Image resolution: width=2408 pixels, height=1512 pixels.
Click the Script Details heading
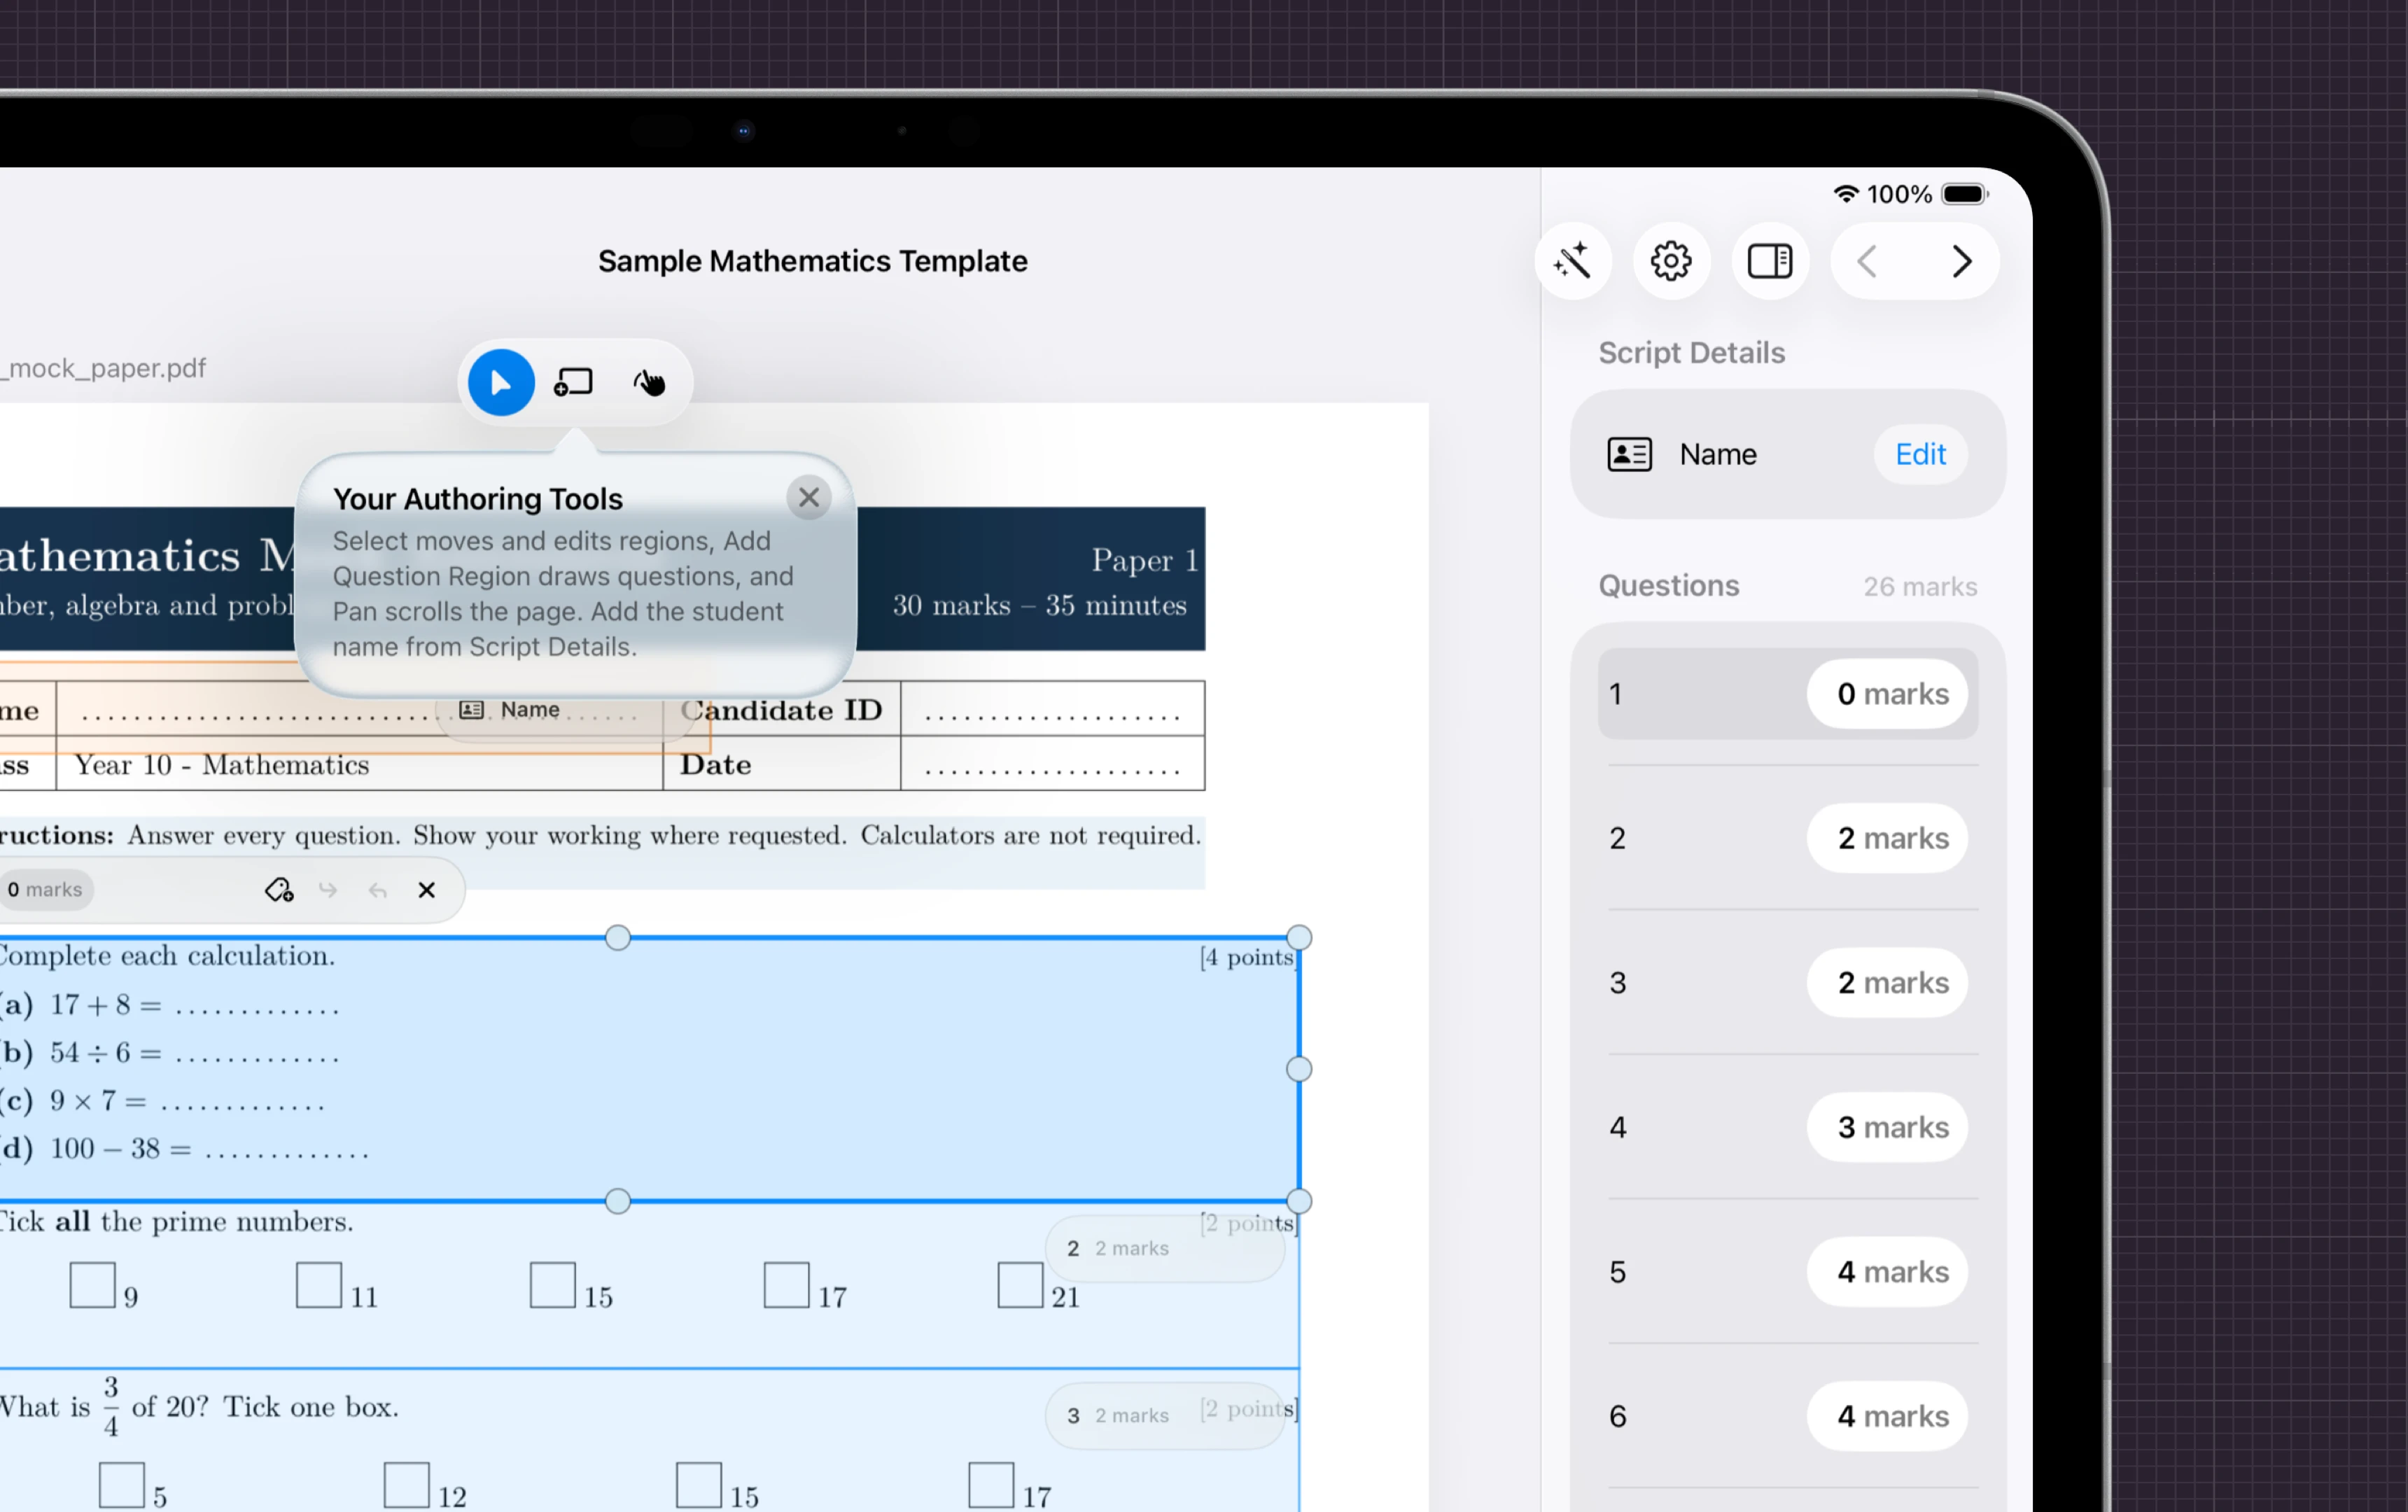point(1692,353)
